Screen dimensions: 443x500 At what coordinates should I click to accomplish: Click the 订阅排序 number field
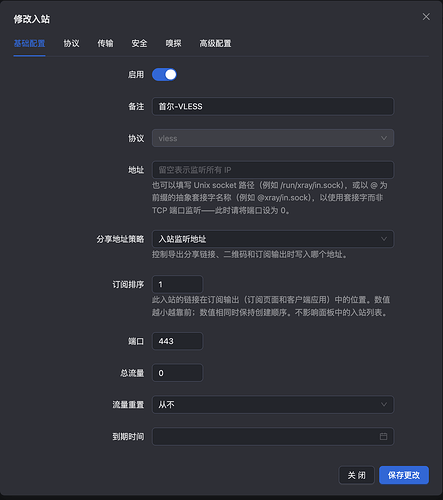point(177,284)
